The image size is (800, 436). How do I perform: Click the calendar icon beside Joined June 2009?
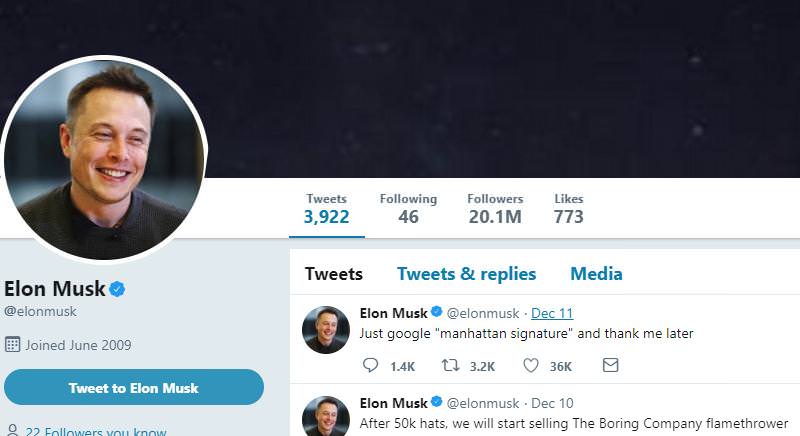(12, 345)
